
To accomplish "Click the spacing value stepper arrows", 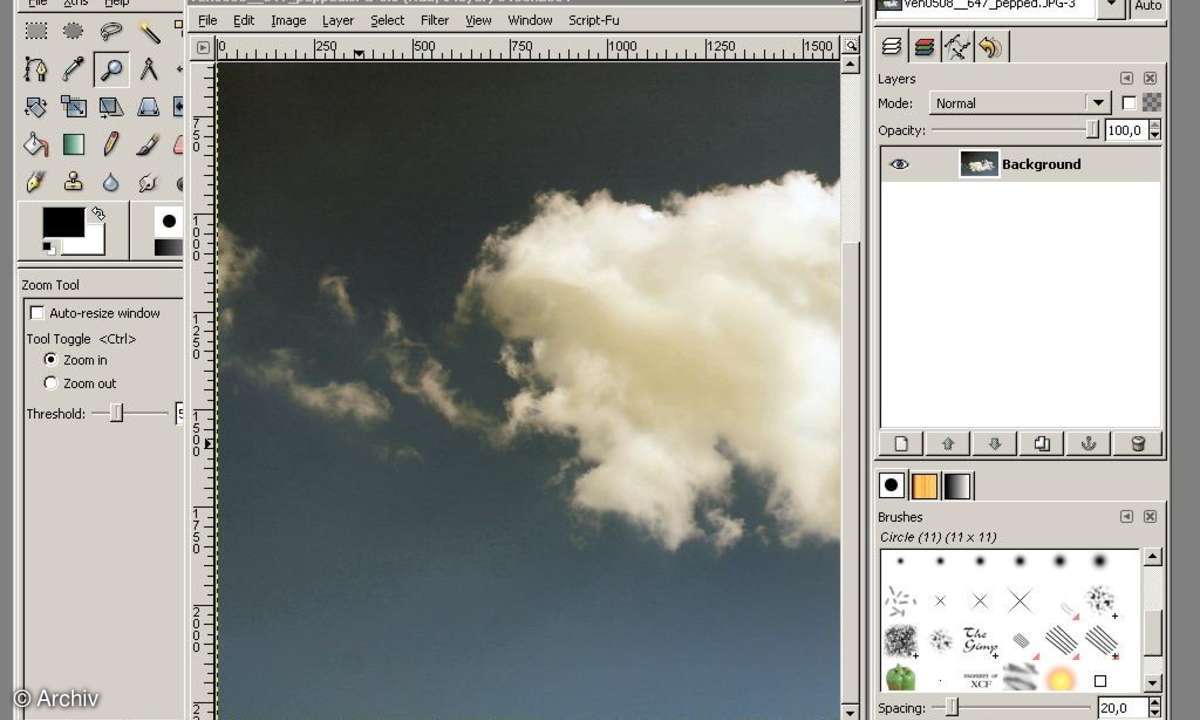I will (x=1155, y=708).
